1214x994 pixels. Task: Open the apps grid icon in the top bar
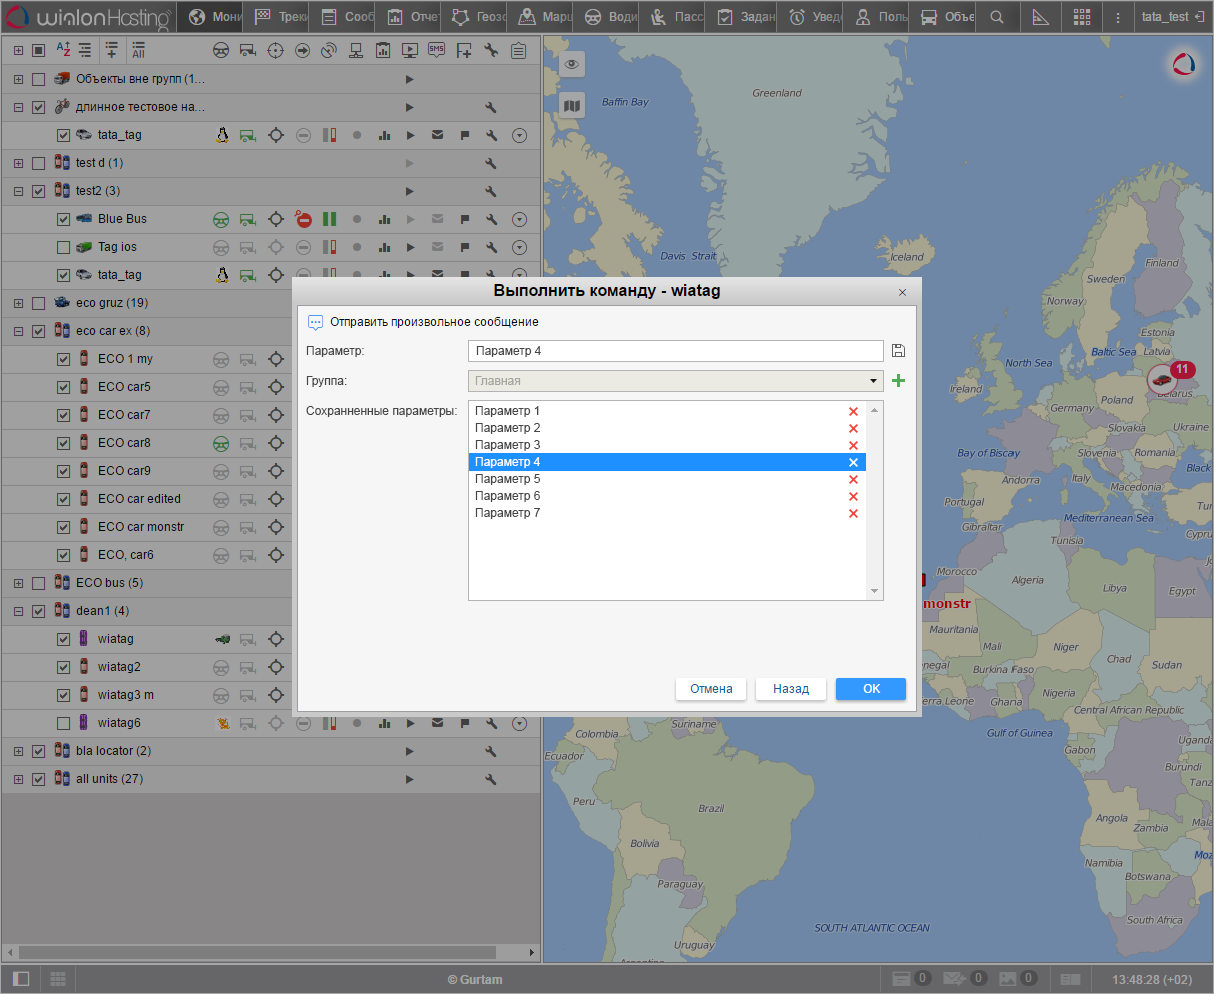coord(1082,17)
